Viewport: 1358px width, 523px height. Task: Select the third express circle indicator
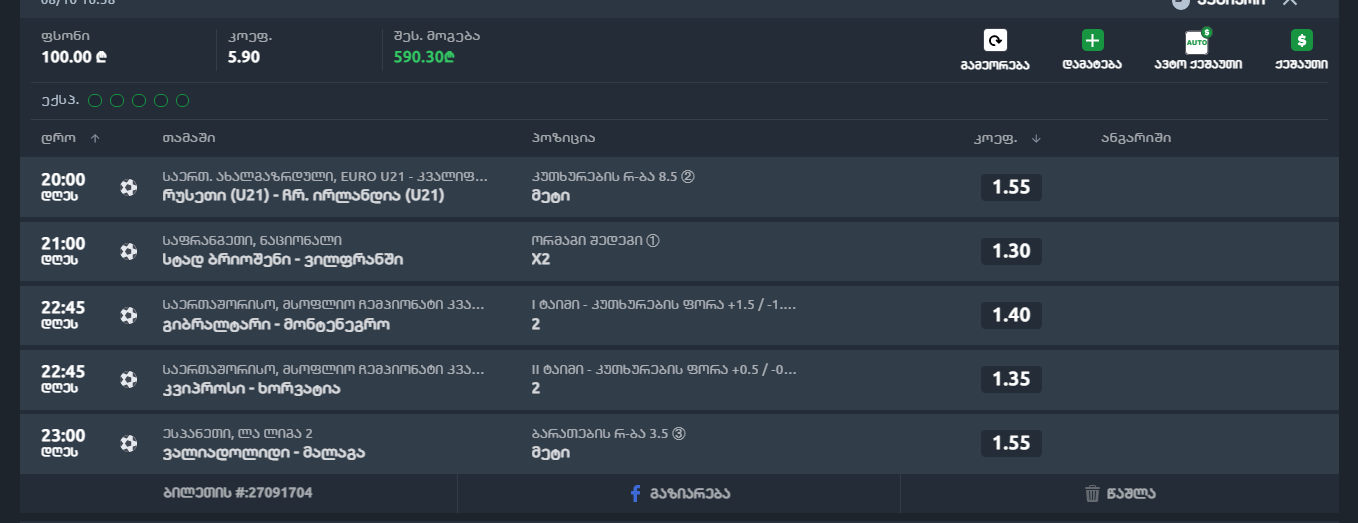139,100
